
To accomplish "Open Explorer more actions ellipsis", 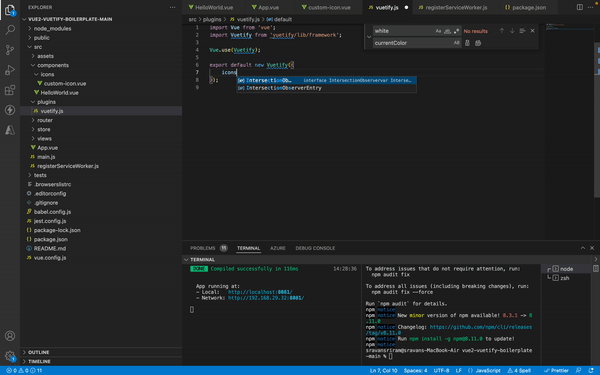I will (173, 7).
